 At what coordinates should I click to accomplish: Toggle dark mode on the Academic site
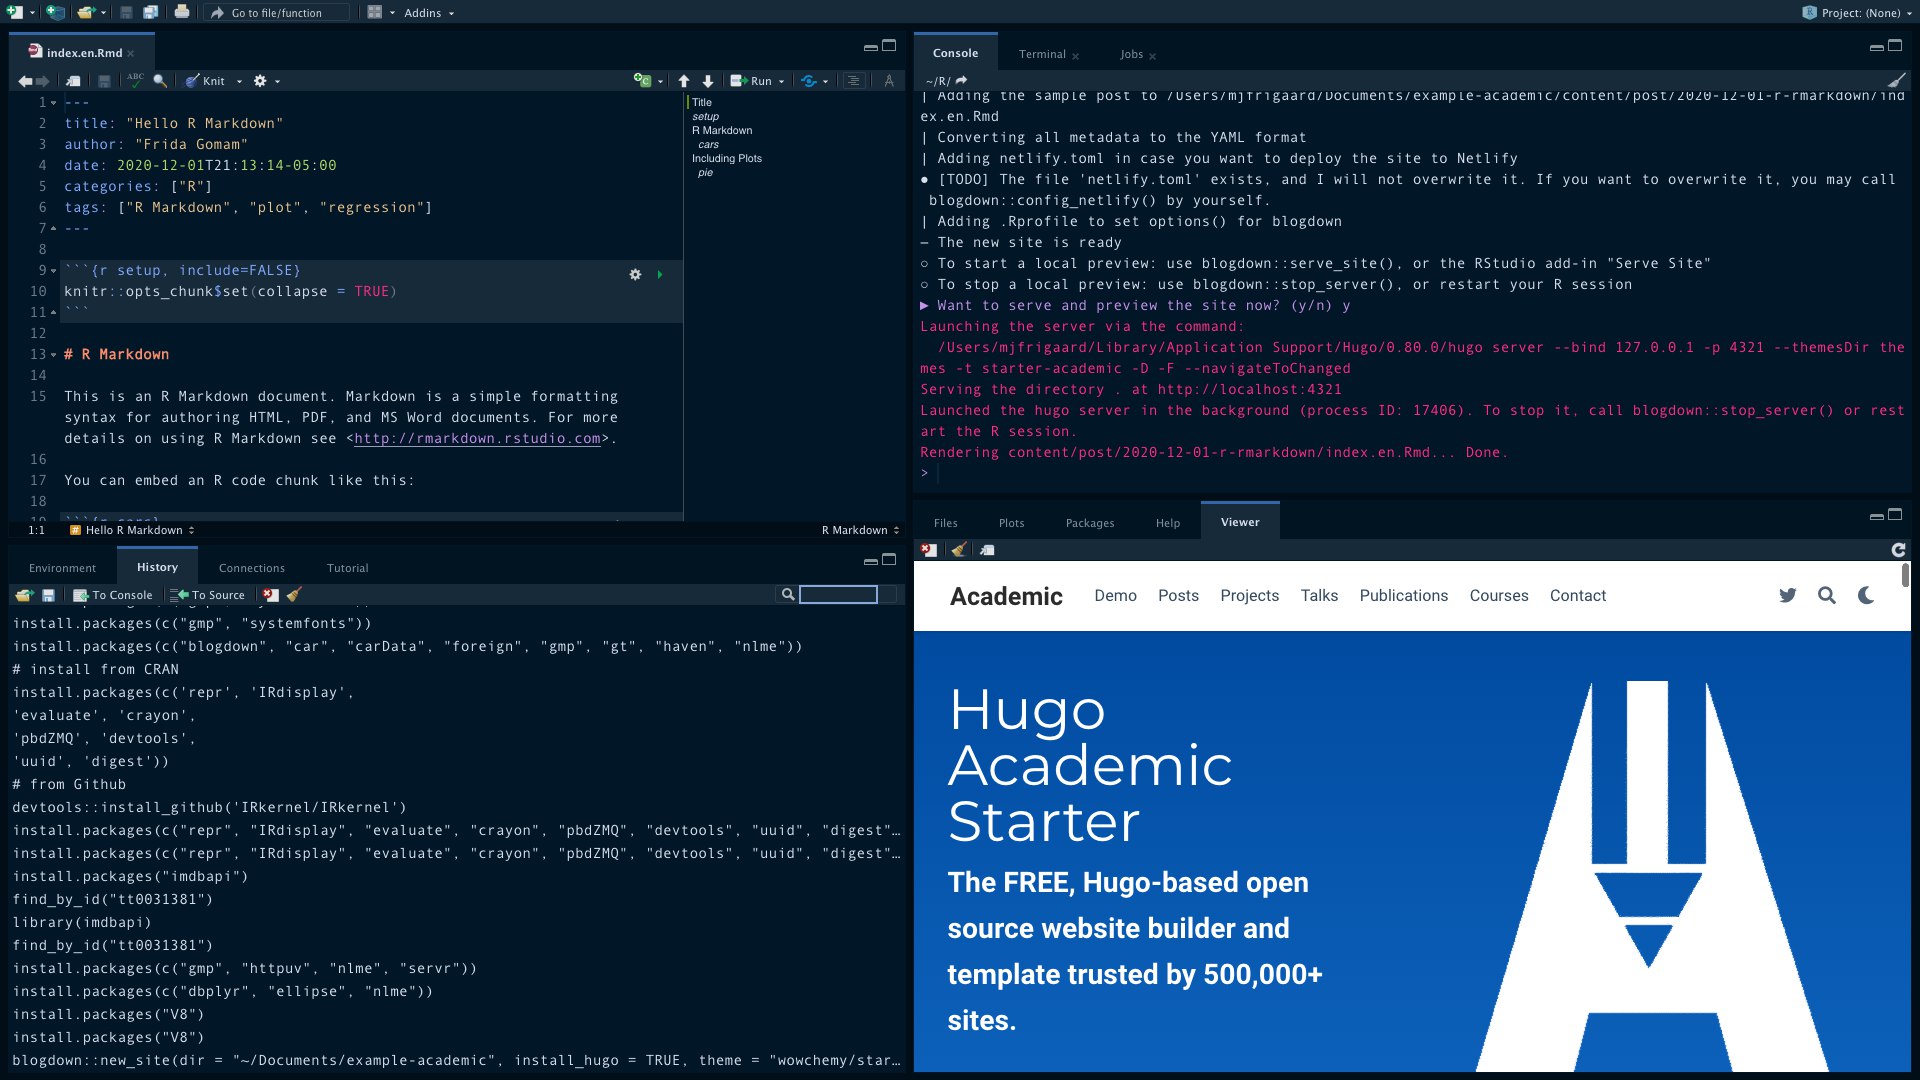click(x=1866, y=596)
